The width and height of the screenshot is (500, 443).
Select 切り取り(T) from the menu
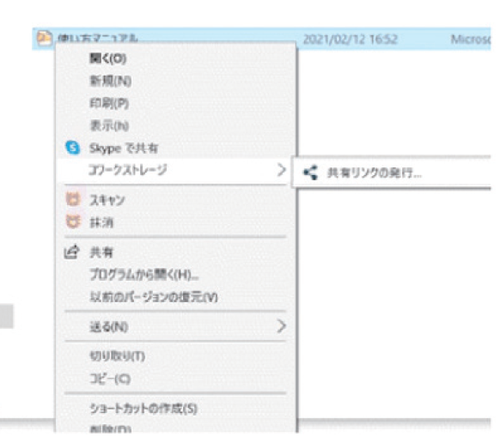tap(117, 356)
